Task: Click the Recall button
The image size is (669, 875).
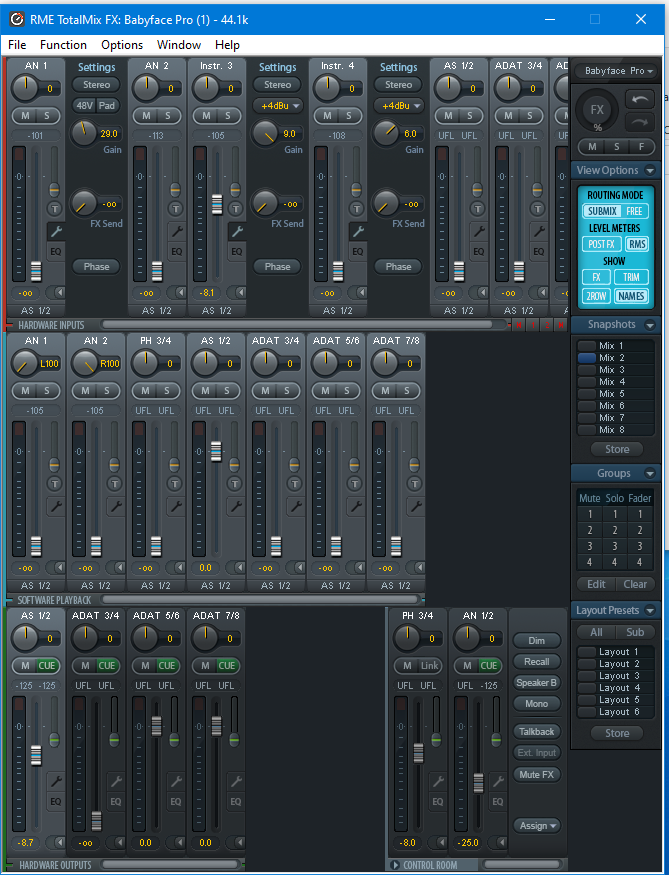Action: coord(537,662)
